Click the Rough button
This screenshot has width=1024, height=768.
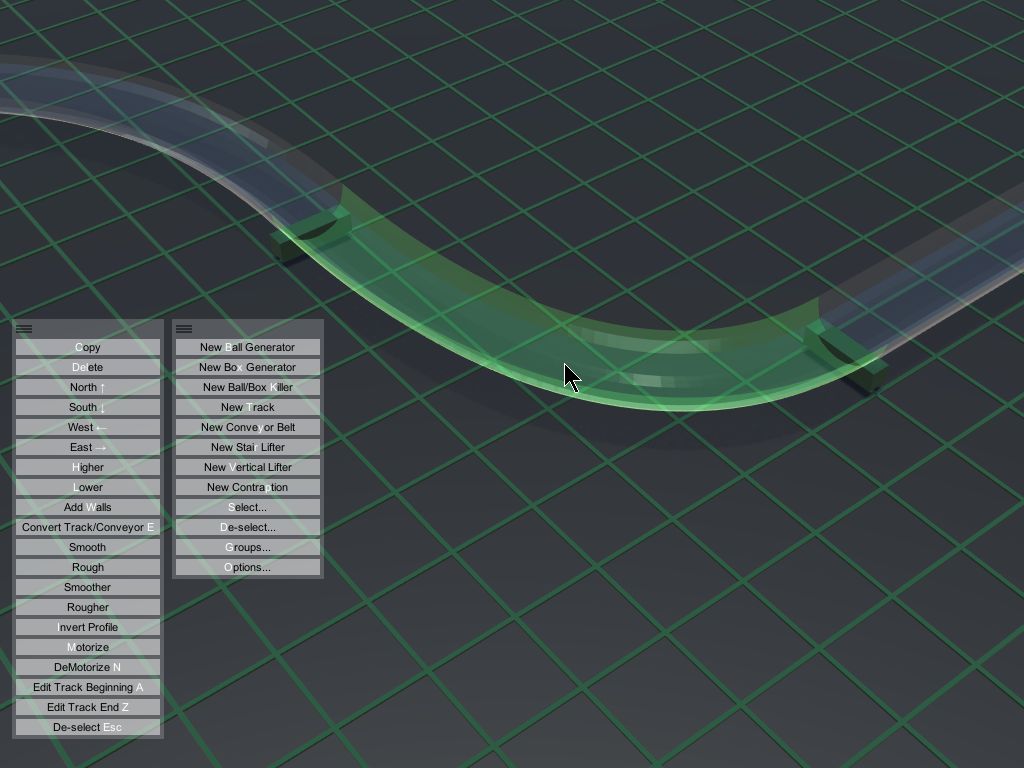[88, 568]
